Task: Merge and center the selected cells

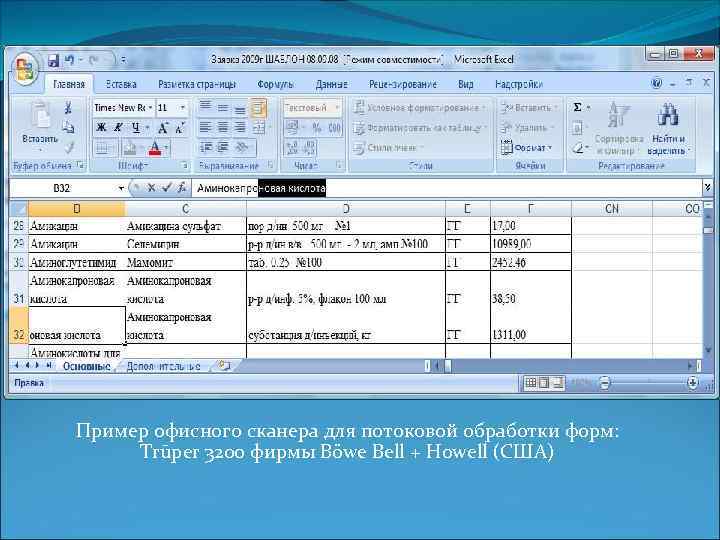Action: [x=258, y=127]
